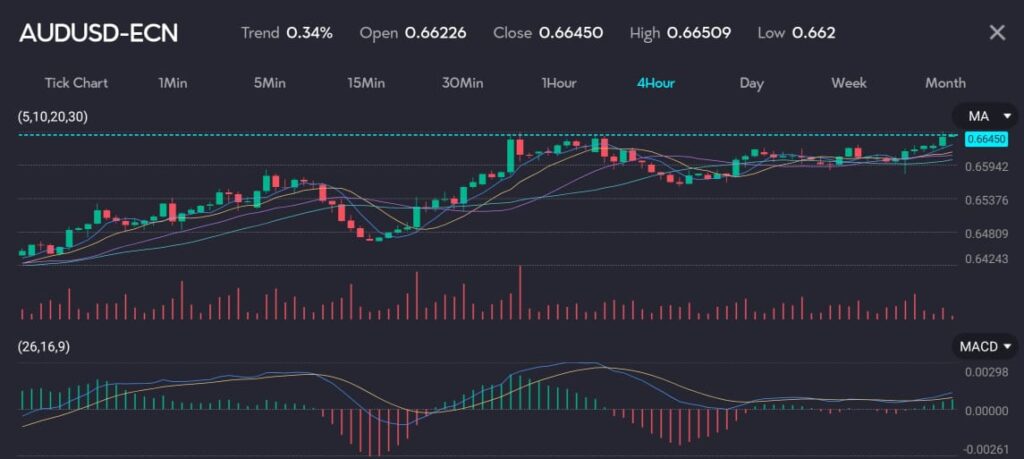Image resolution: width=1024 pixels, height=459 pixels.
Task: Close the AUDUSD-ECN chart panel
Action: [996, 32]
